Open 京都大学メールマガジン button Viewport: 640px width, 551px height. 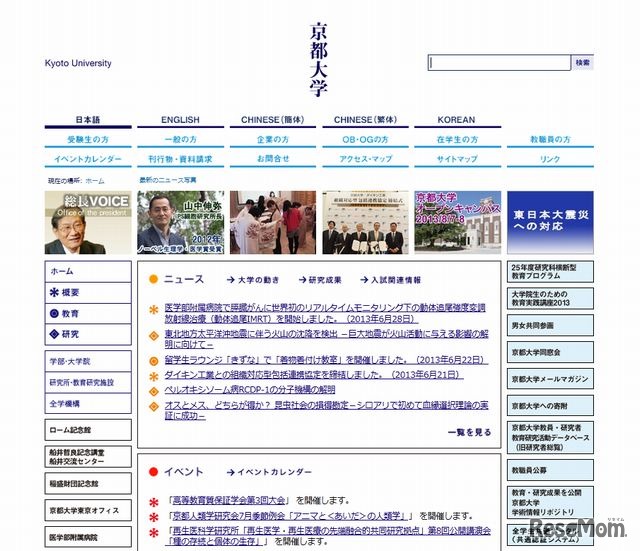click(x=550, y=379)
